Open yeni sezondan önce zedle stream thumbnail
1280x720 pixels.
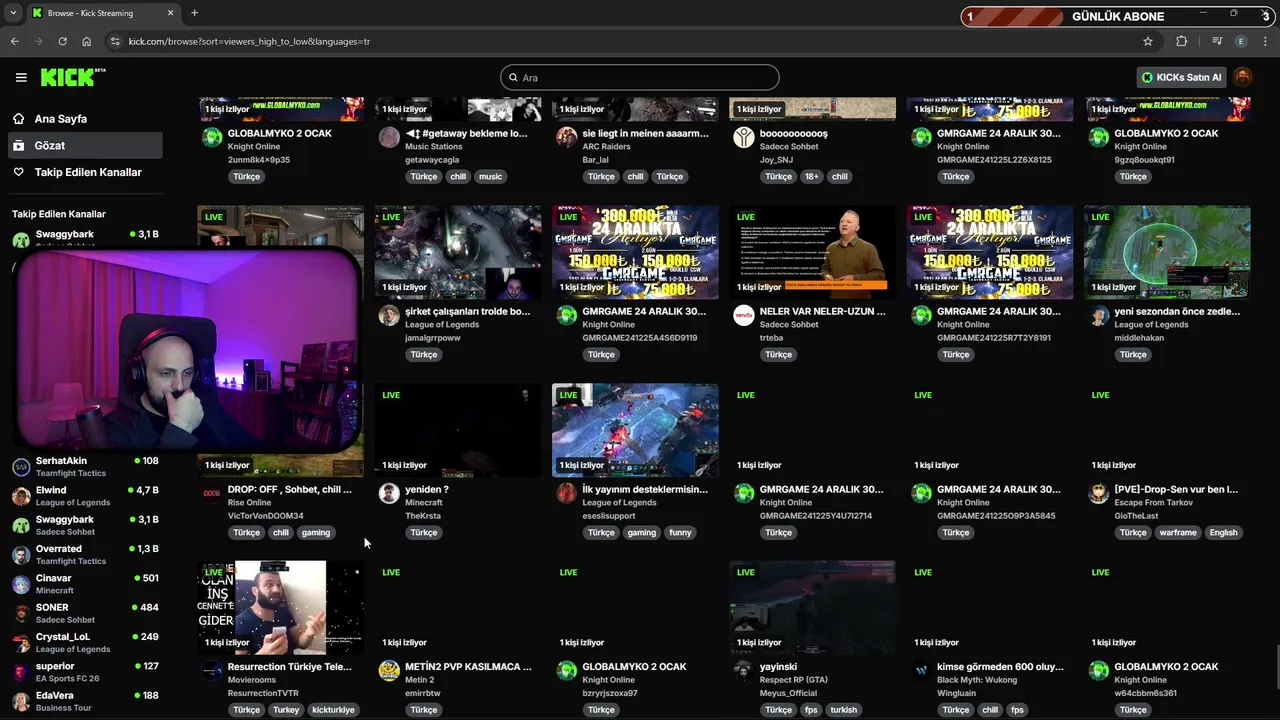point(1167,252)
